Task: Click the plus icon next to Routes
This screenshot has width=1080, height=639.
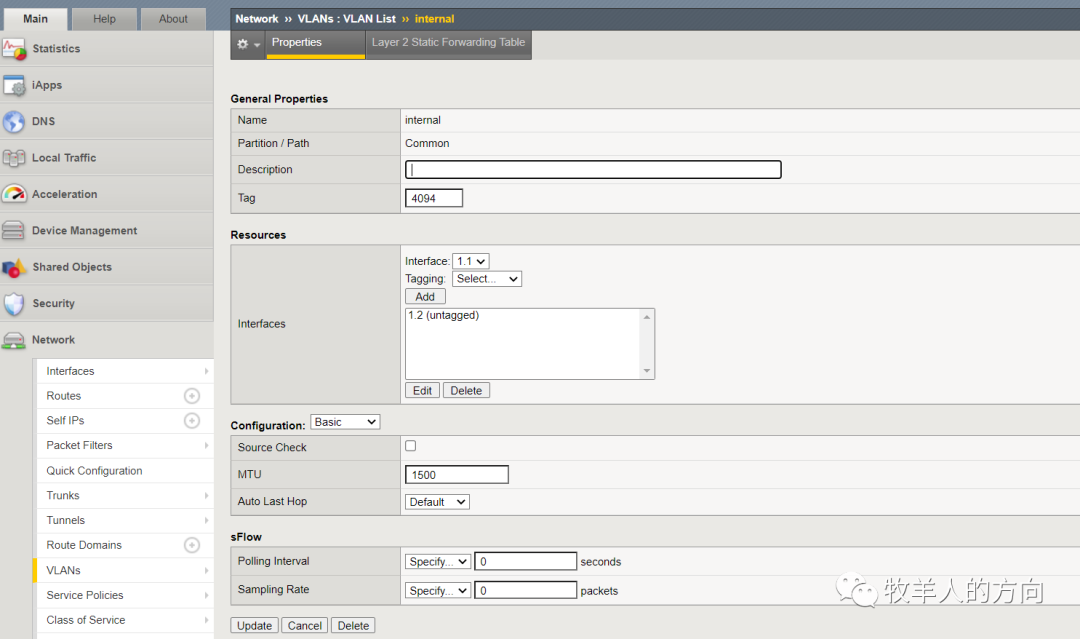Action: [192, 396]
